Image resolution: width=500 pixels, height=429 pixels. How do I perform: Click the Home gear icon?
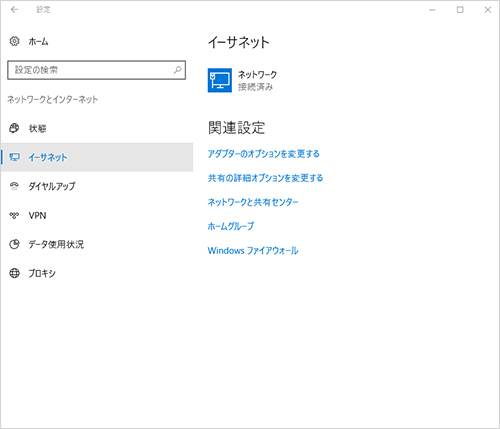[14, 41]
